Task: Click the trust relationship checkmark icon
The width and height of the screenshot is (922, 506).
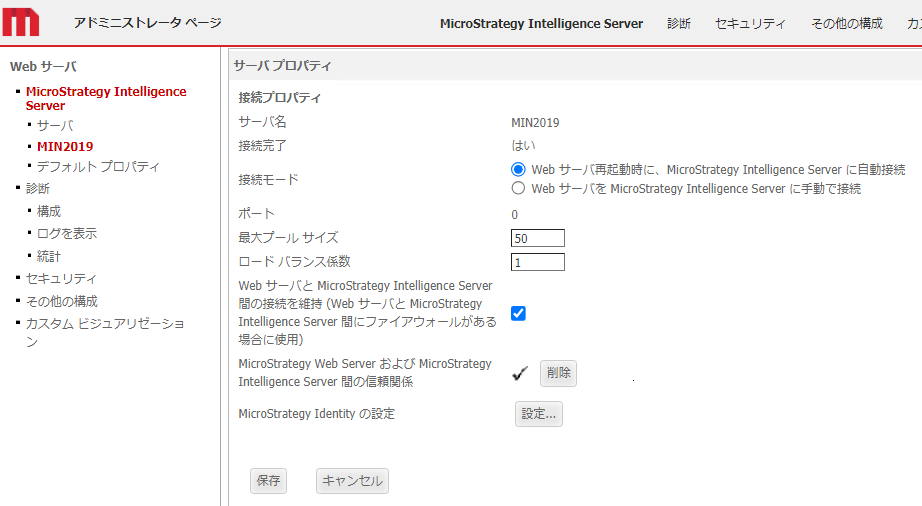Action: coord(520,373)
